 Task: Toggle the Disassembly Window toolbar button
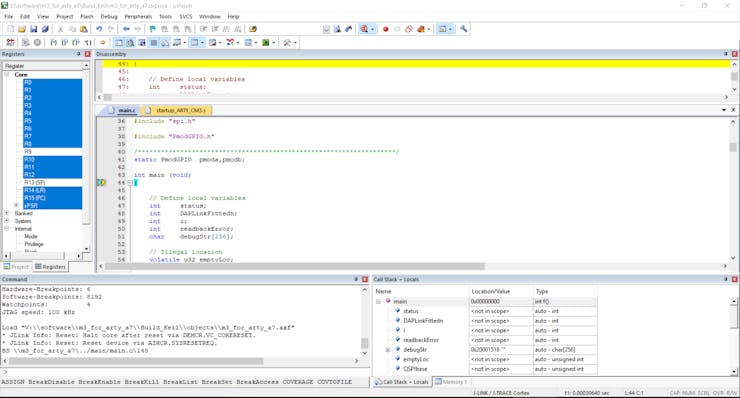coord(130,42)
